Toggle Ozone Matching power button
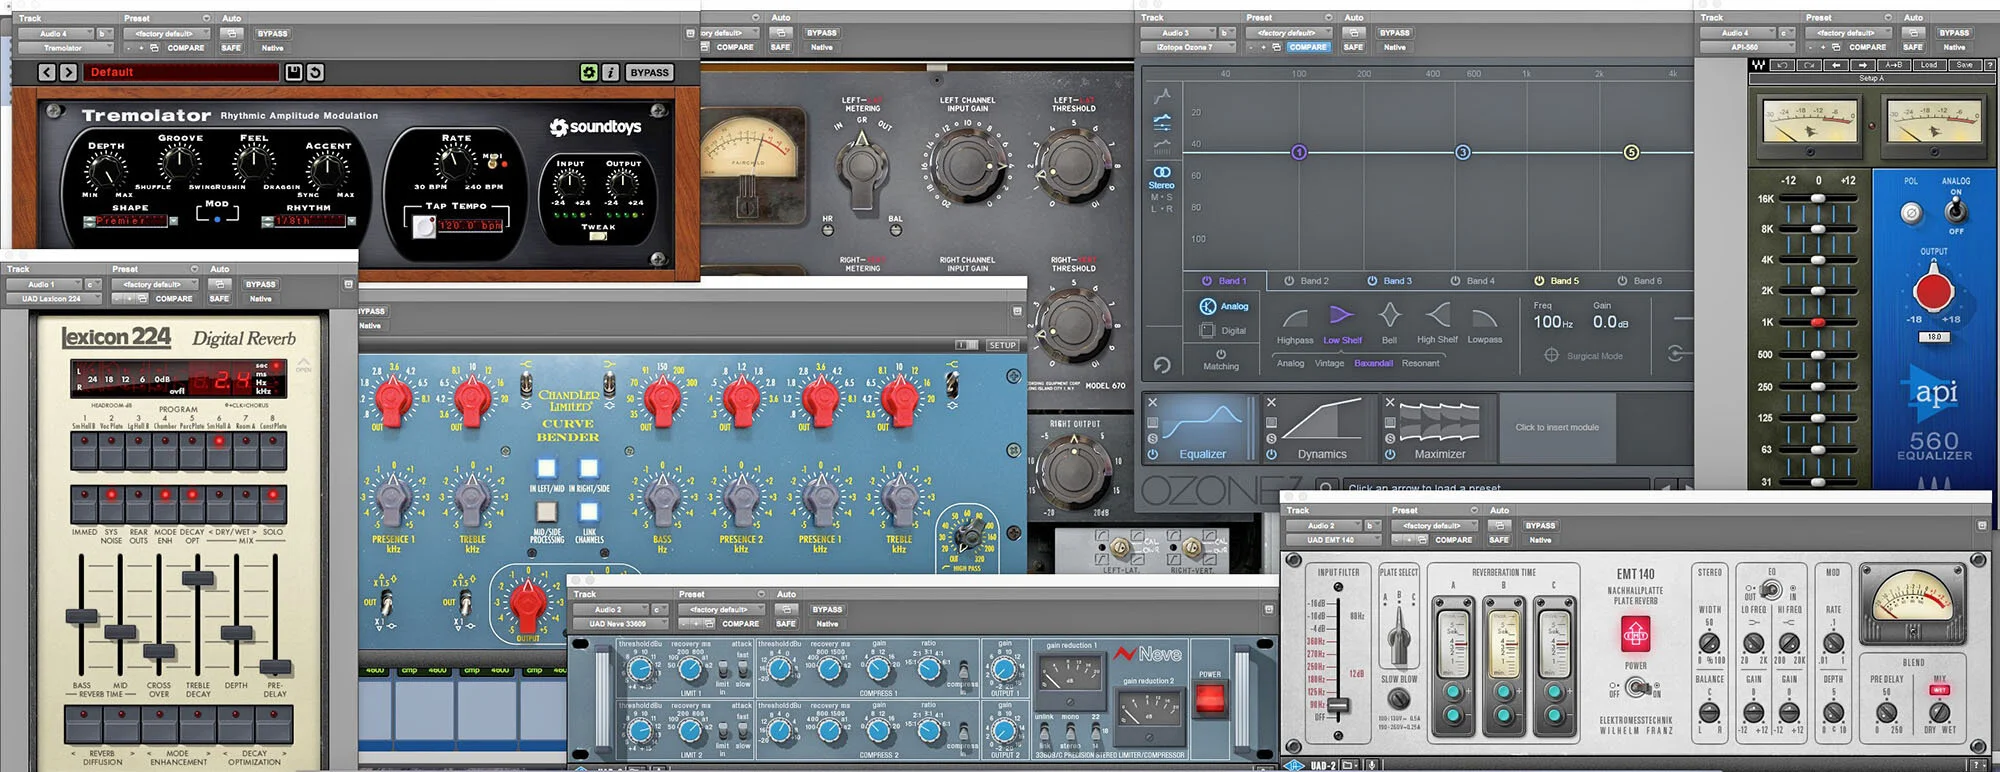Screen dimensions: 2000x772 [1221, 354]
